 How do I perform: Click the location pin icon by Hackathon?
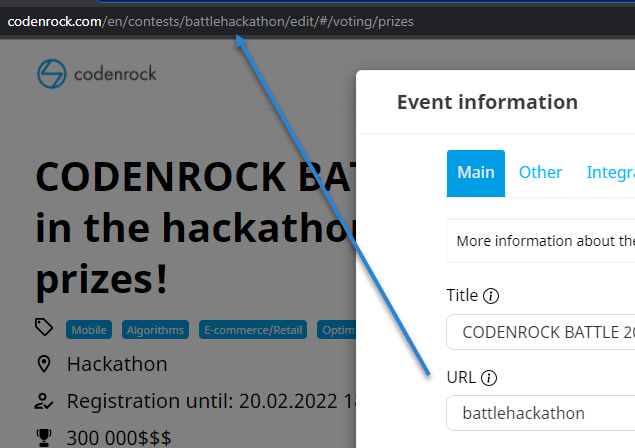click(44, 364)
